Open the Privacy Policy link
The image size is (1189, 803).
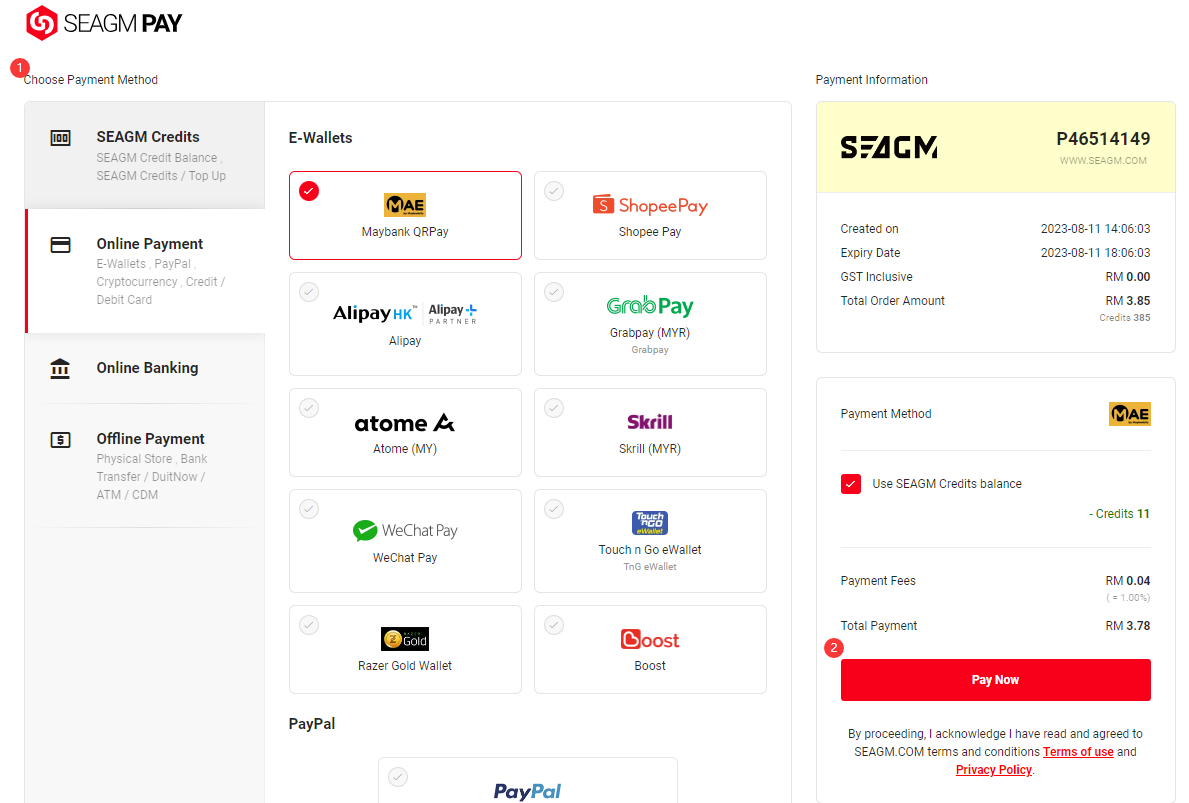993,770
